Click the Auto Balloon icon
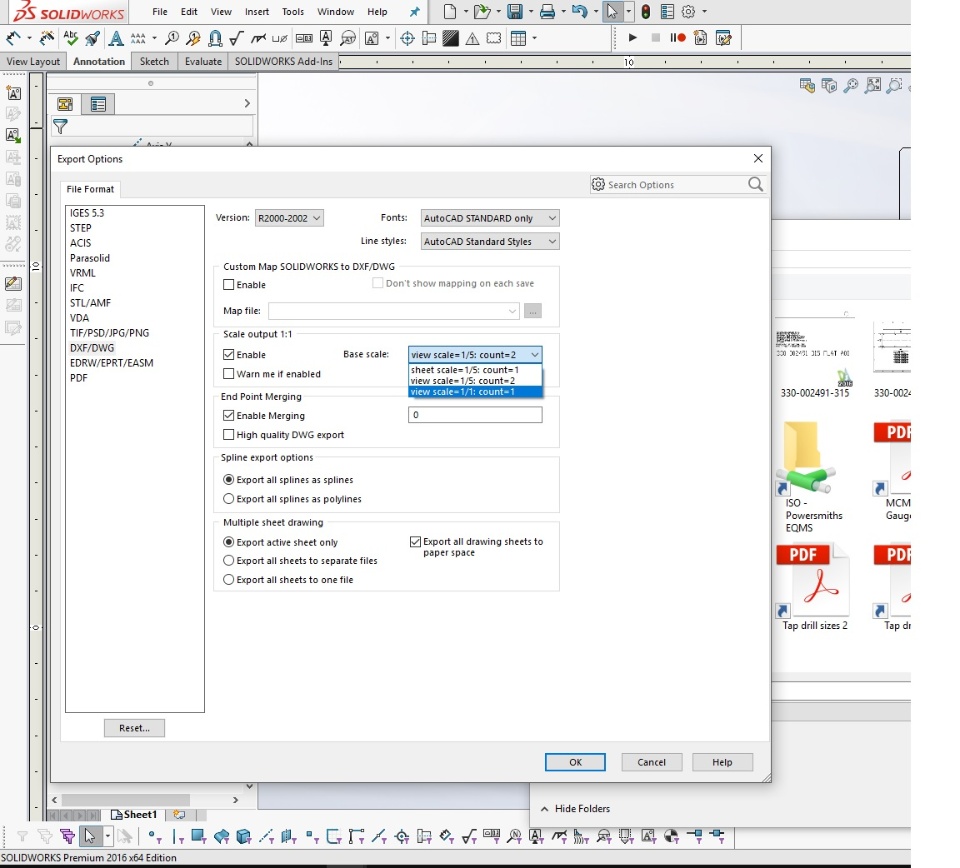 (193, 39)
